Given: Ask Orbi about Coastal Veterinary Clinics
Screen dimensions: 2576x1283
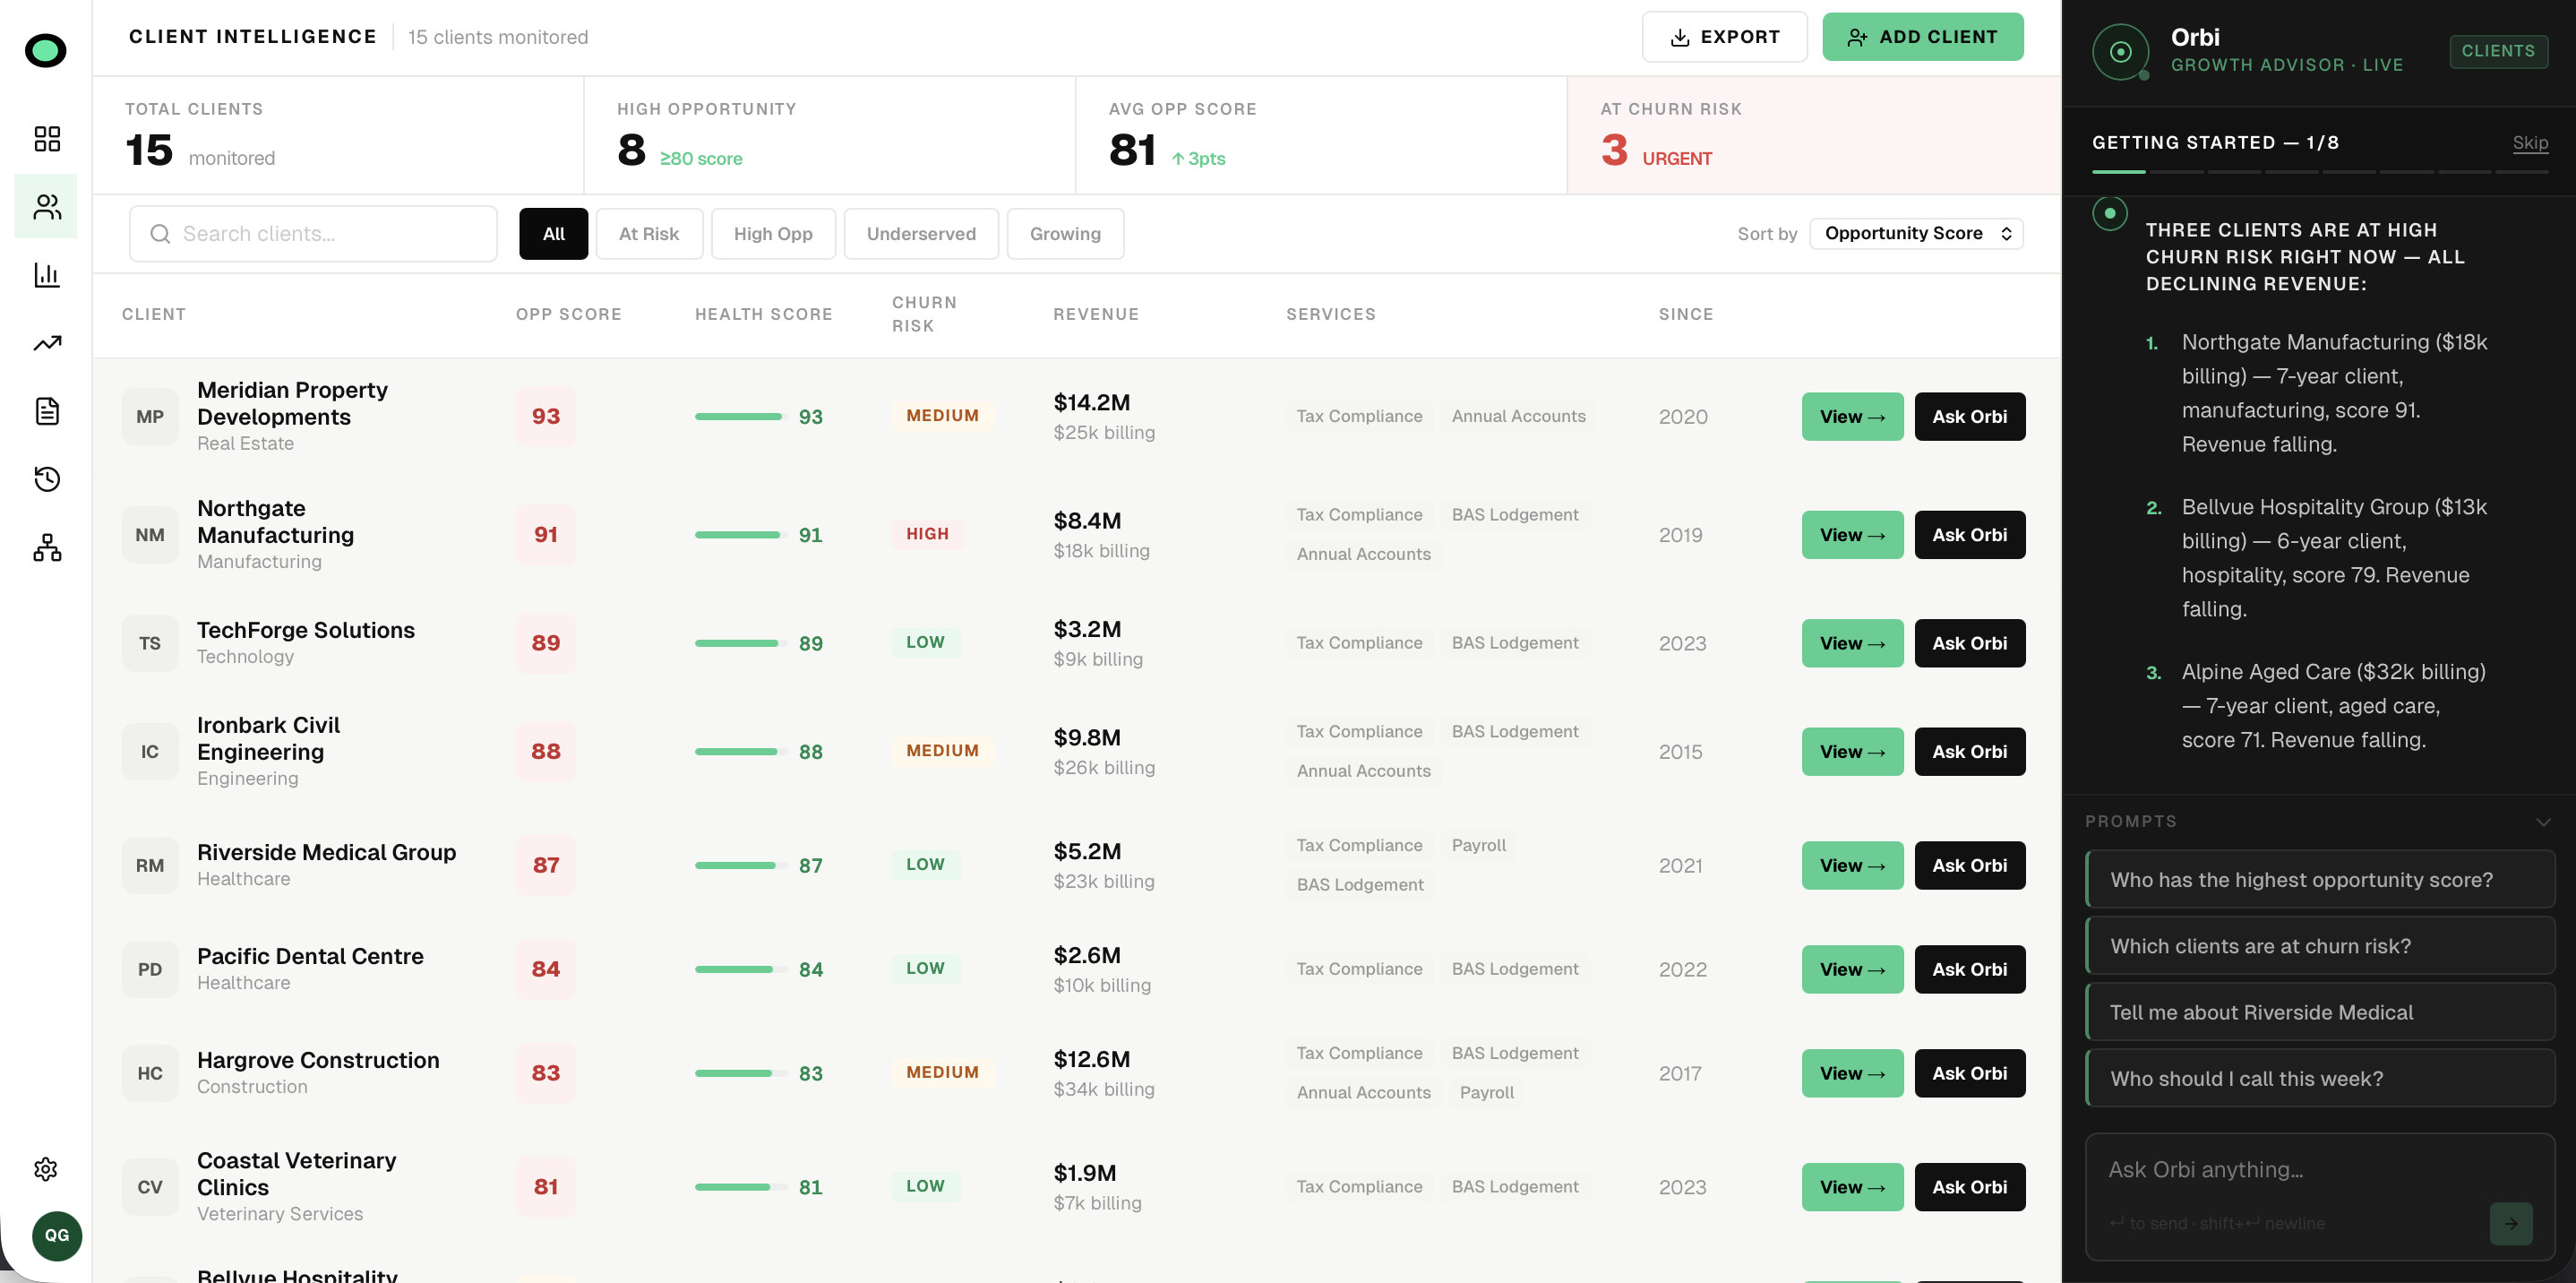Looking at the screenshot, I should point(1969,1187).
